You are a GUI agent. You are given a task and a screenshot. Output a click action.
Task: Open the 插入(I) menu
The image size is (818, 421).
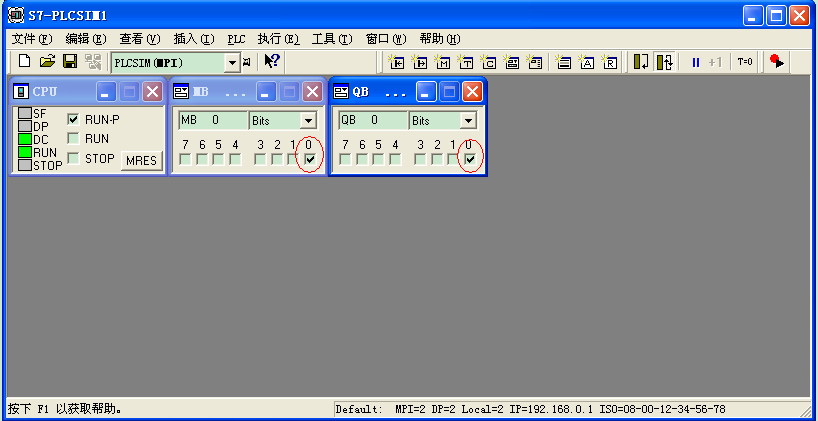[x=194, y=39]
